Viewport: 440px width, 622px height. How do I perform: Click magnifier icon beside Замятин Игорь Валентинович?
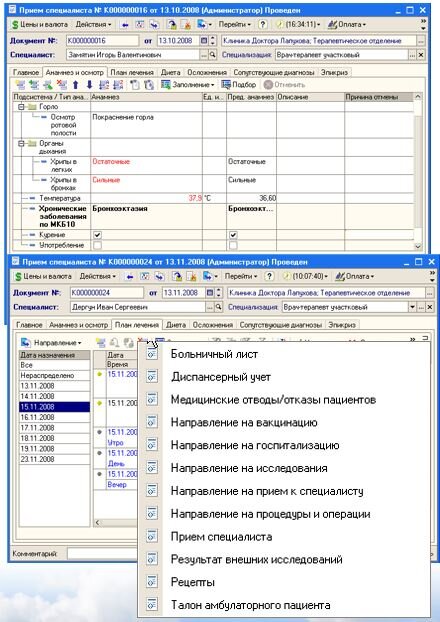(213, 55)
